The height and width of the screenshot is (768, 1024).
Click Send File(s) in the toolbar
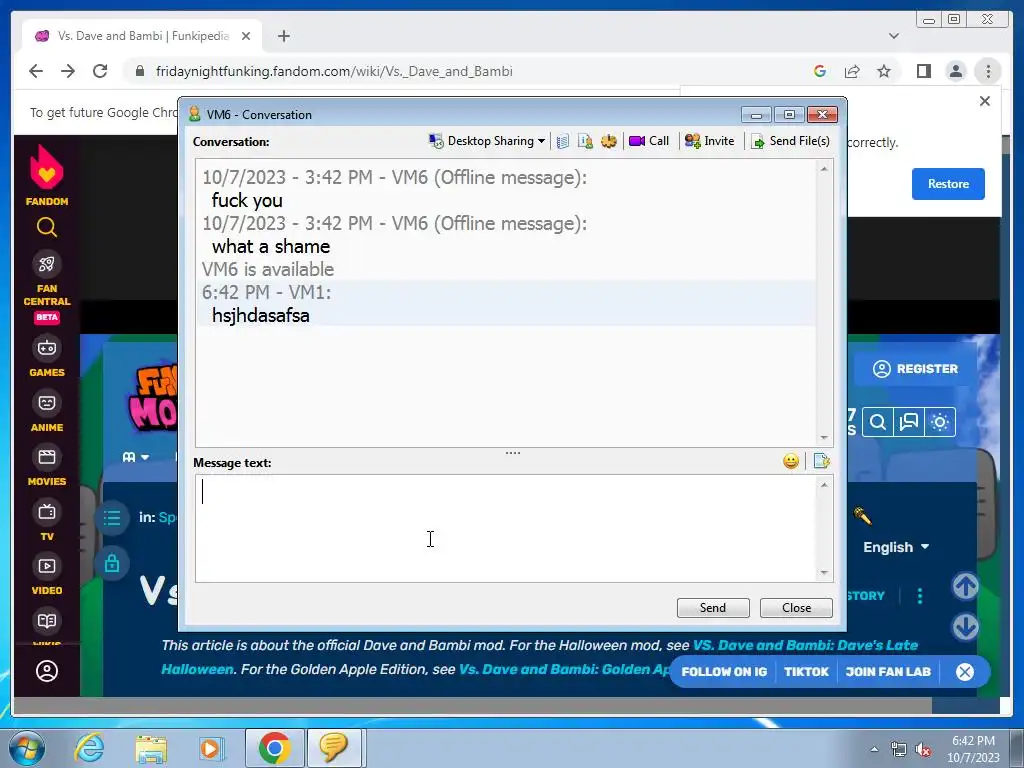(790, 141)
